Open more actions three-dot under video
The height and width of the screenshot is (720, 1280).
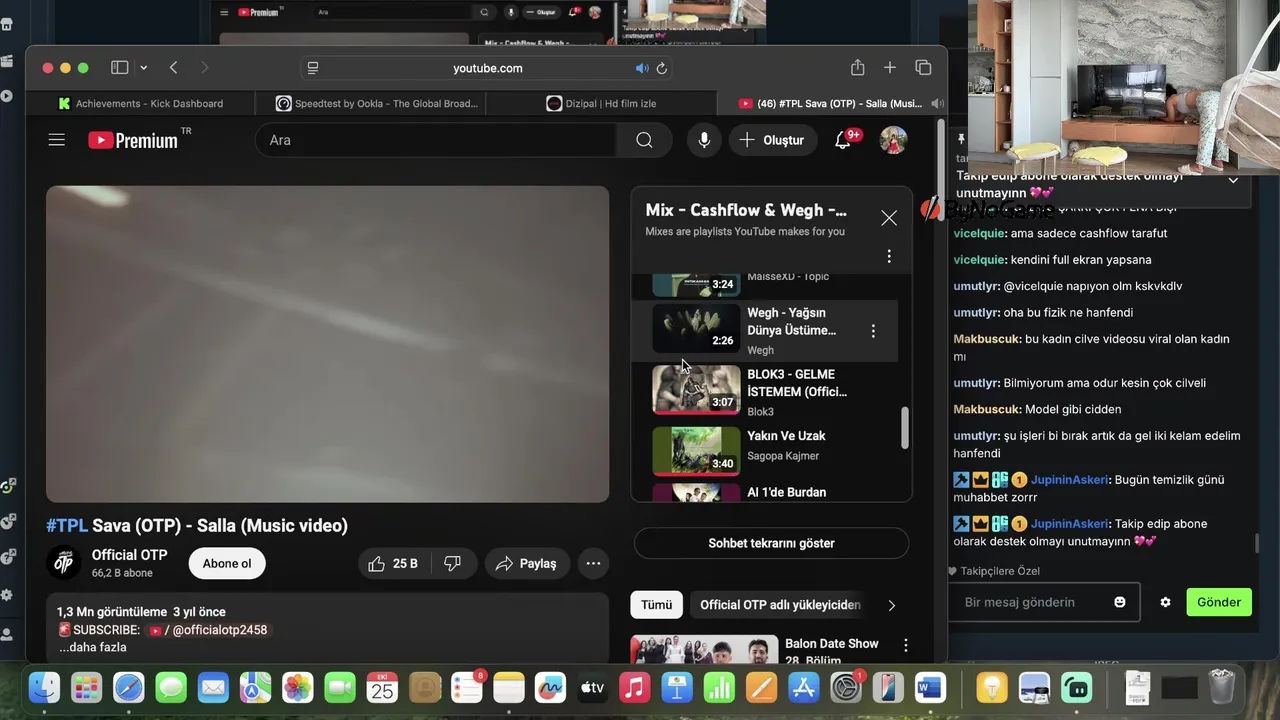pos(593,563)
